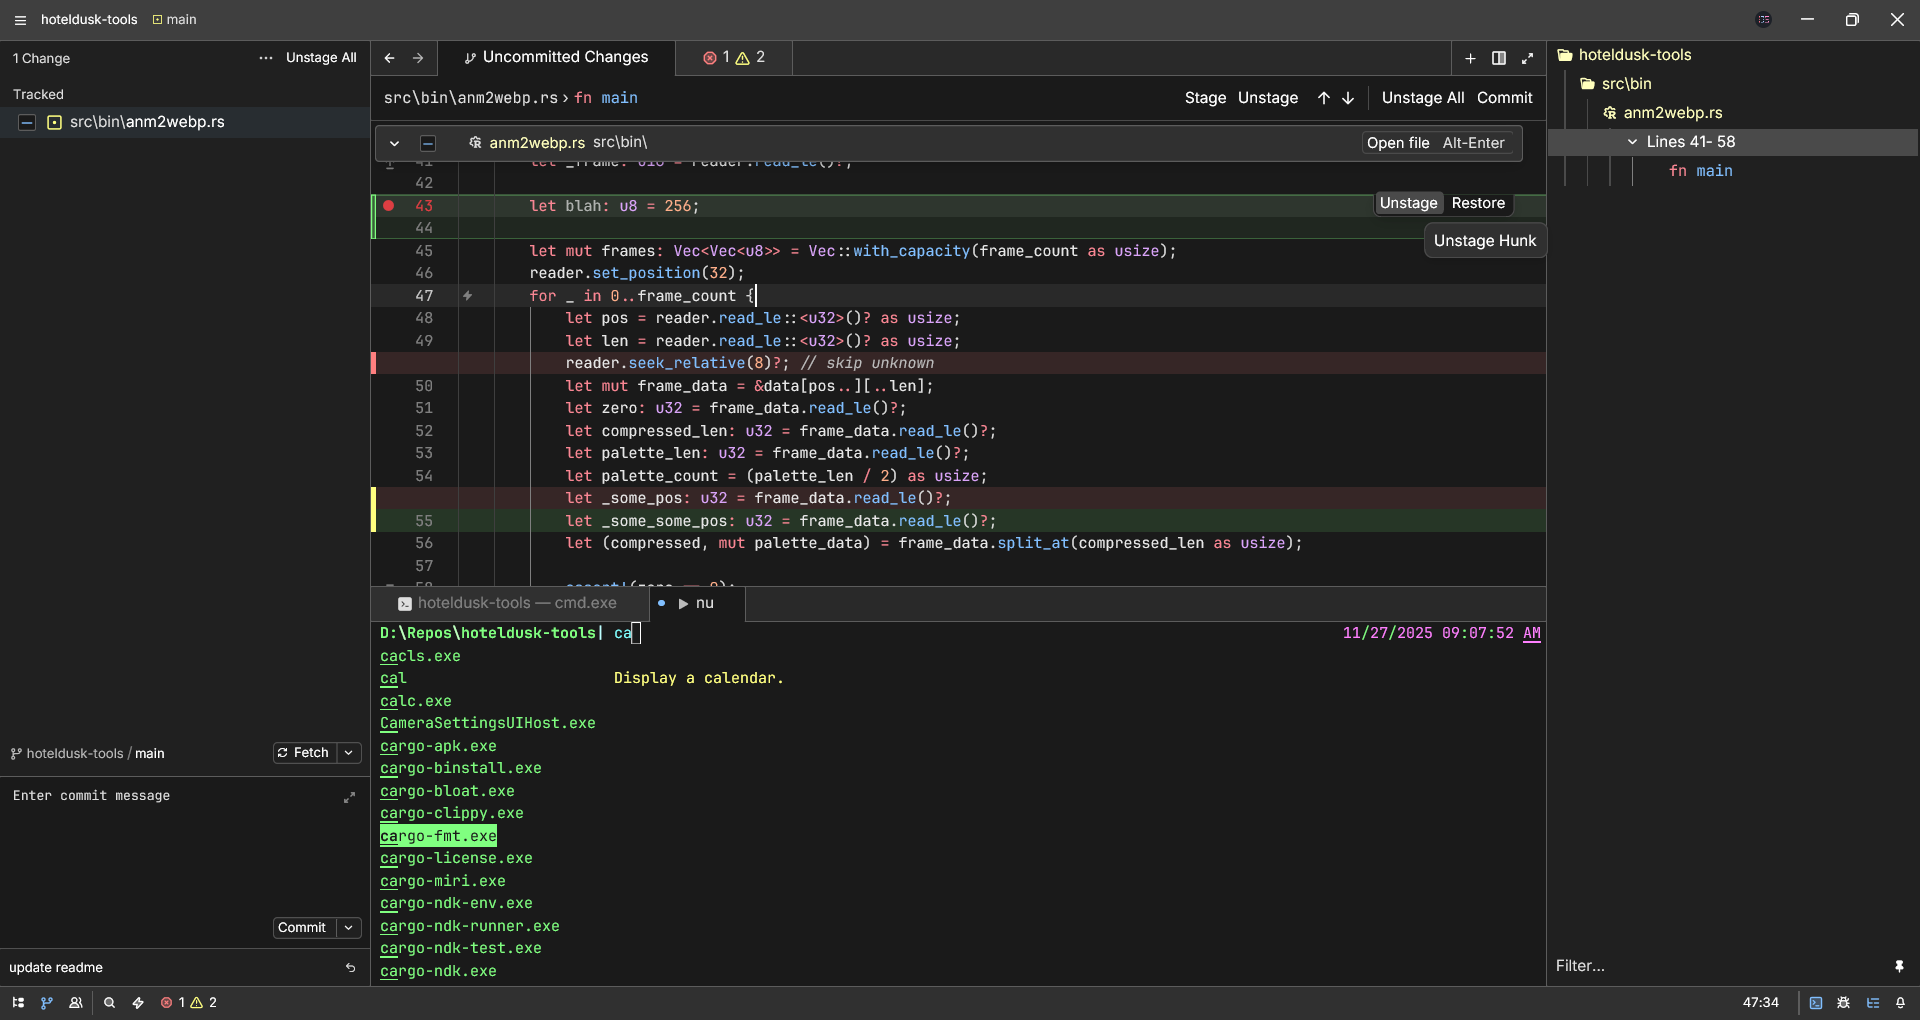Collapse Lines 41-58 in outline
The height and width of the screenshot is (1020, 1920).
tap(1633, 142)
